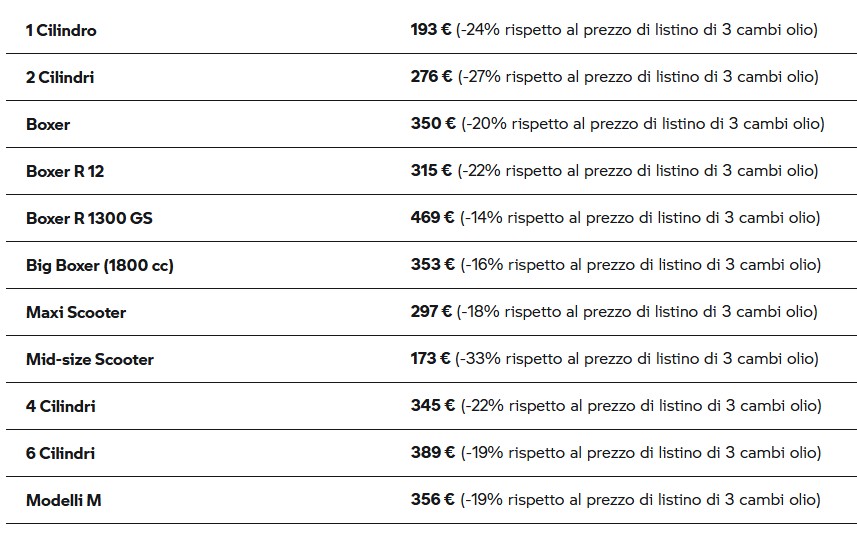
Task: Click the Boxer R 1300 GS label
Action: click(89, 218)
